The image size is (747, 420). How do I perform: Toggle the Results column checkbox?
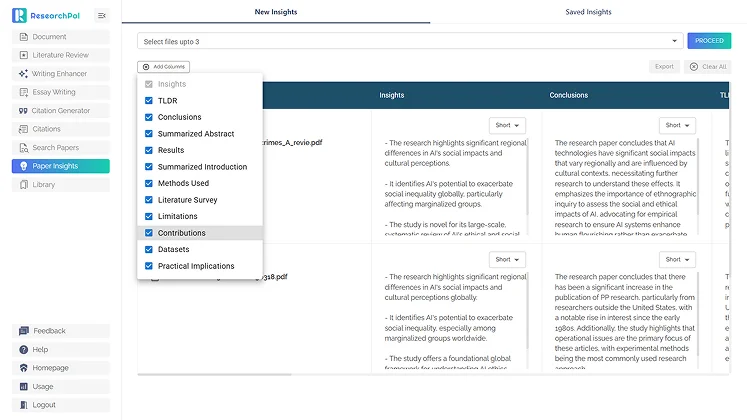149,150
